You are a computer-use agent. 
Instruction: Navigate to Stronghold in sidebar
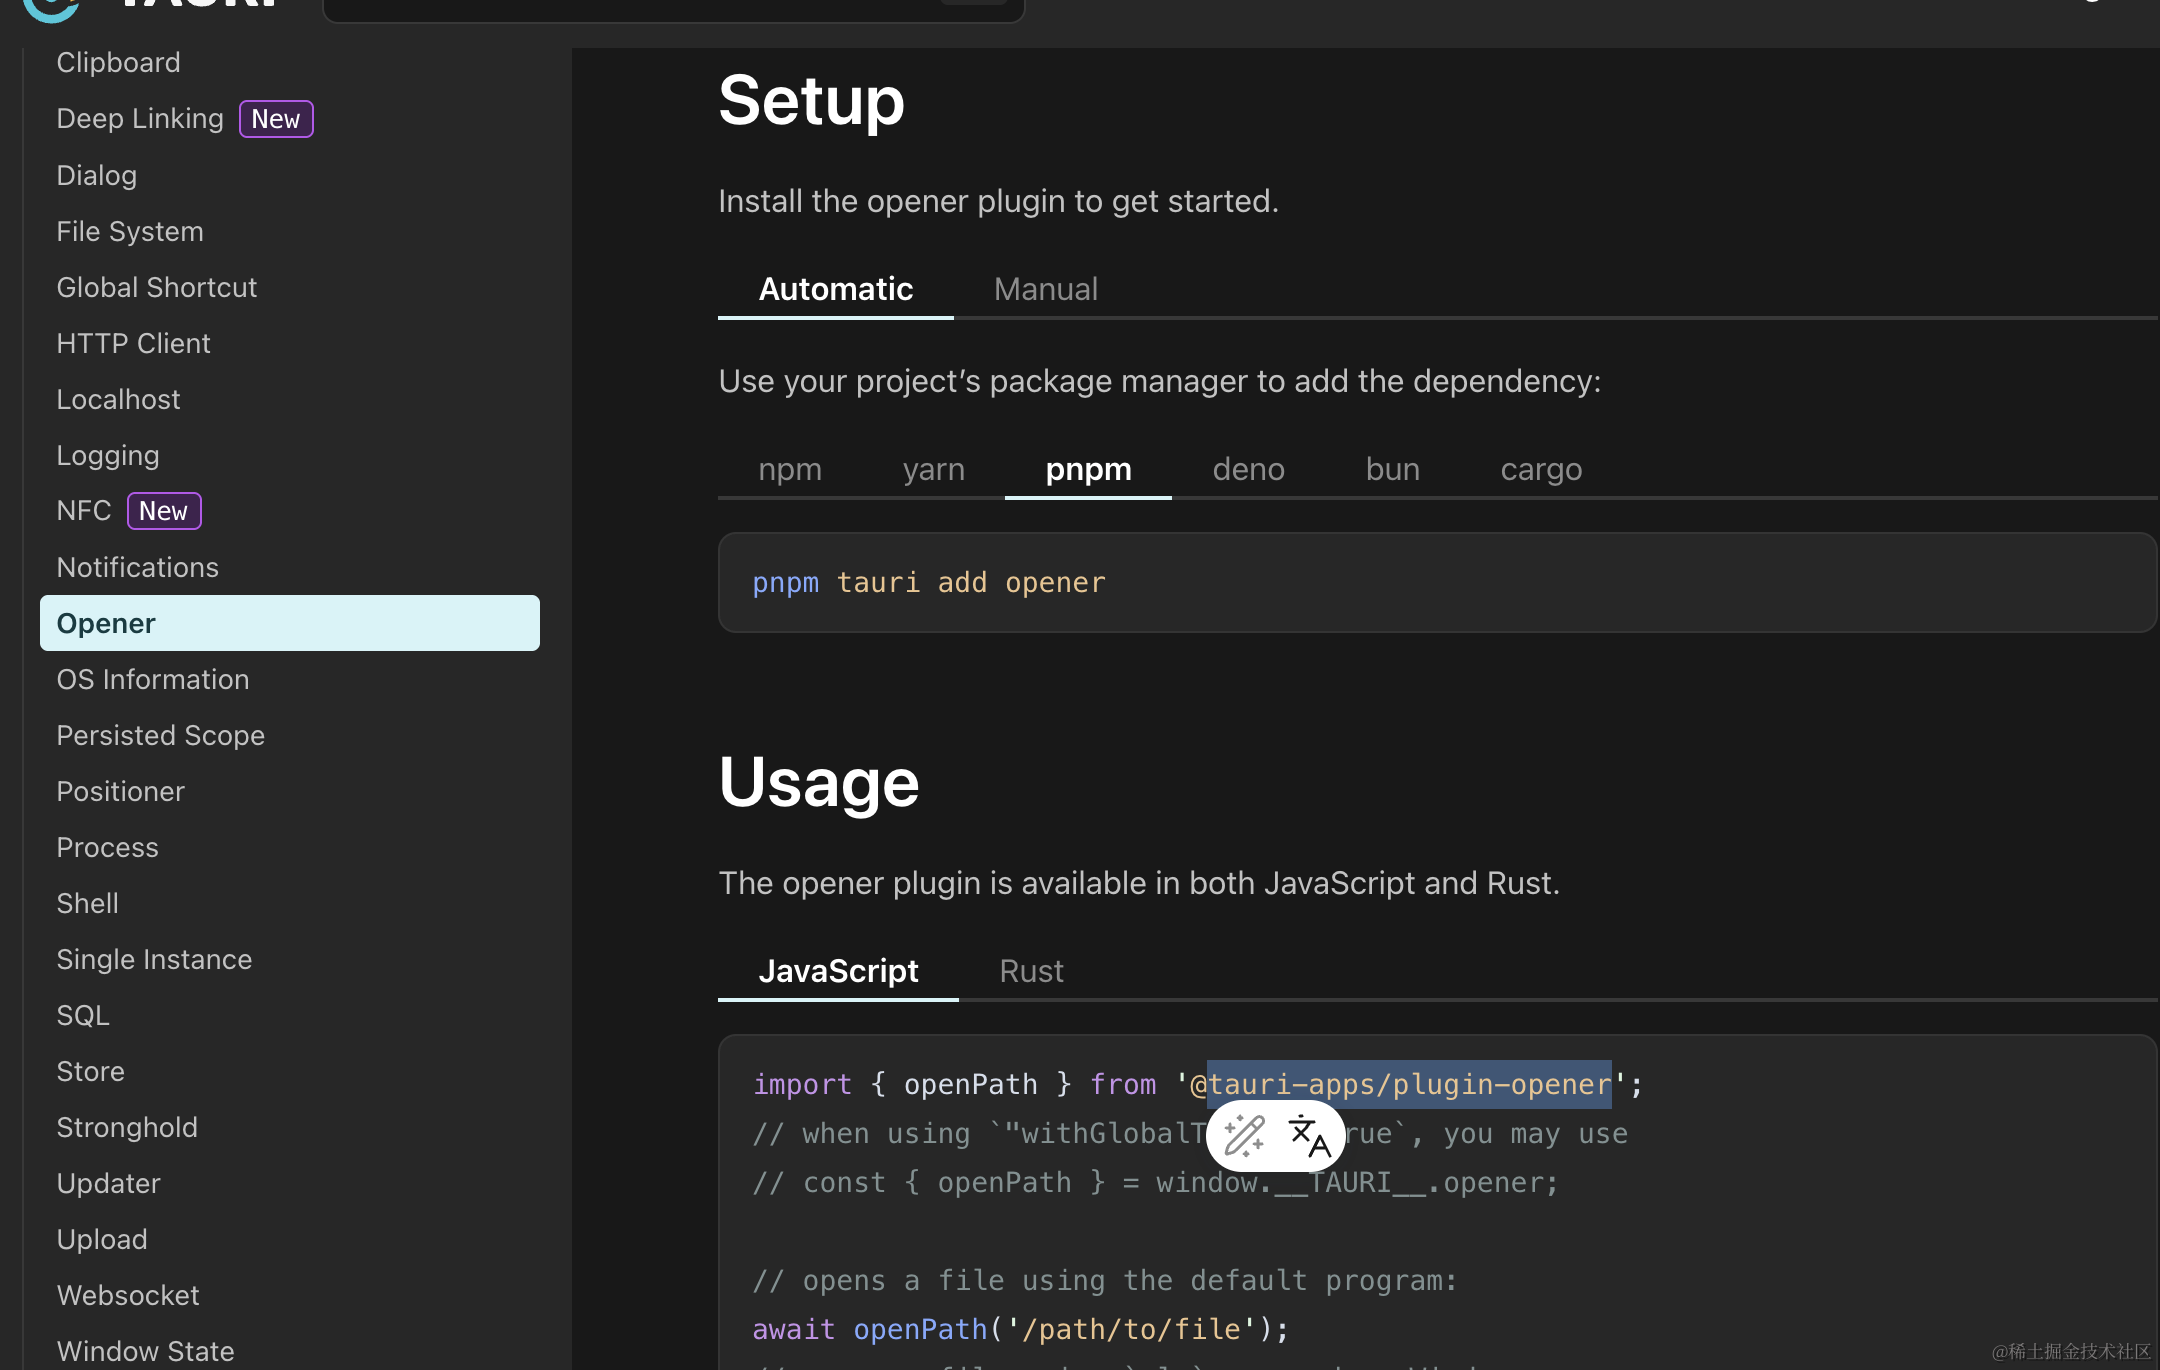pos(127,1128)
